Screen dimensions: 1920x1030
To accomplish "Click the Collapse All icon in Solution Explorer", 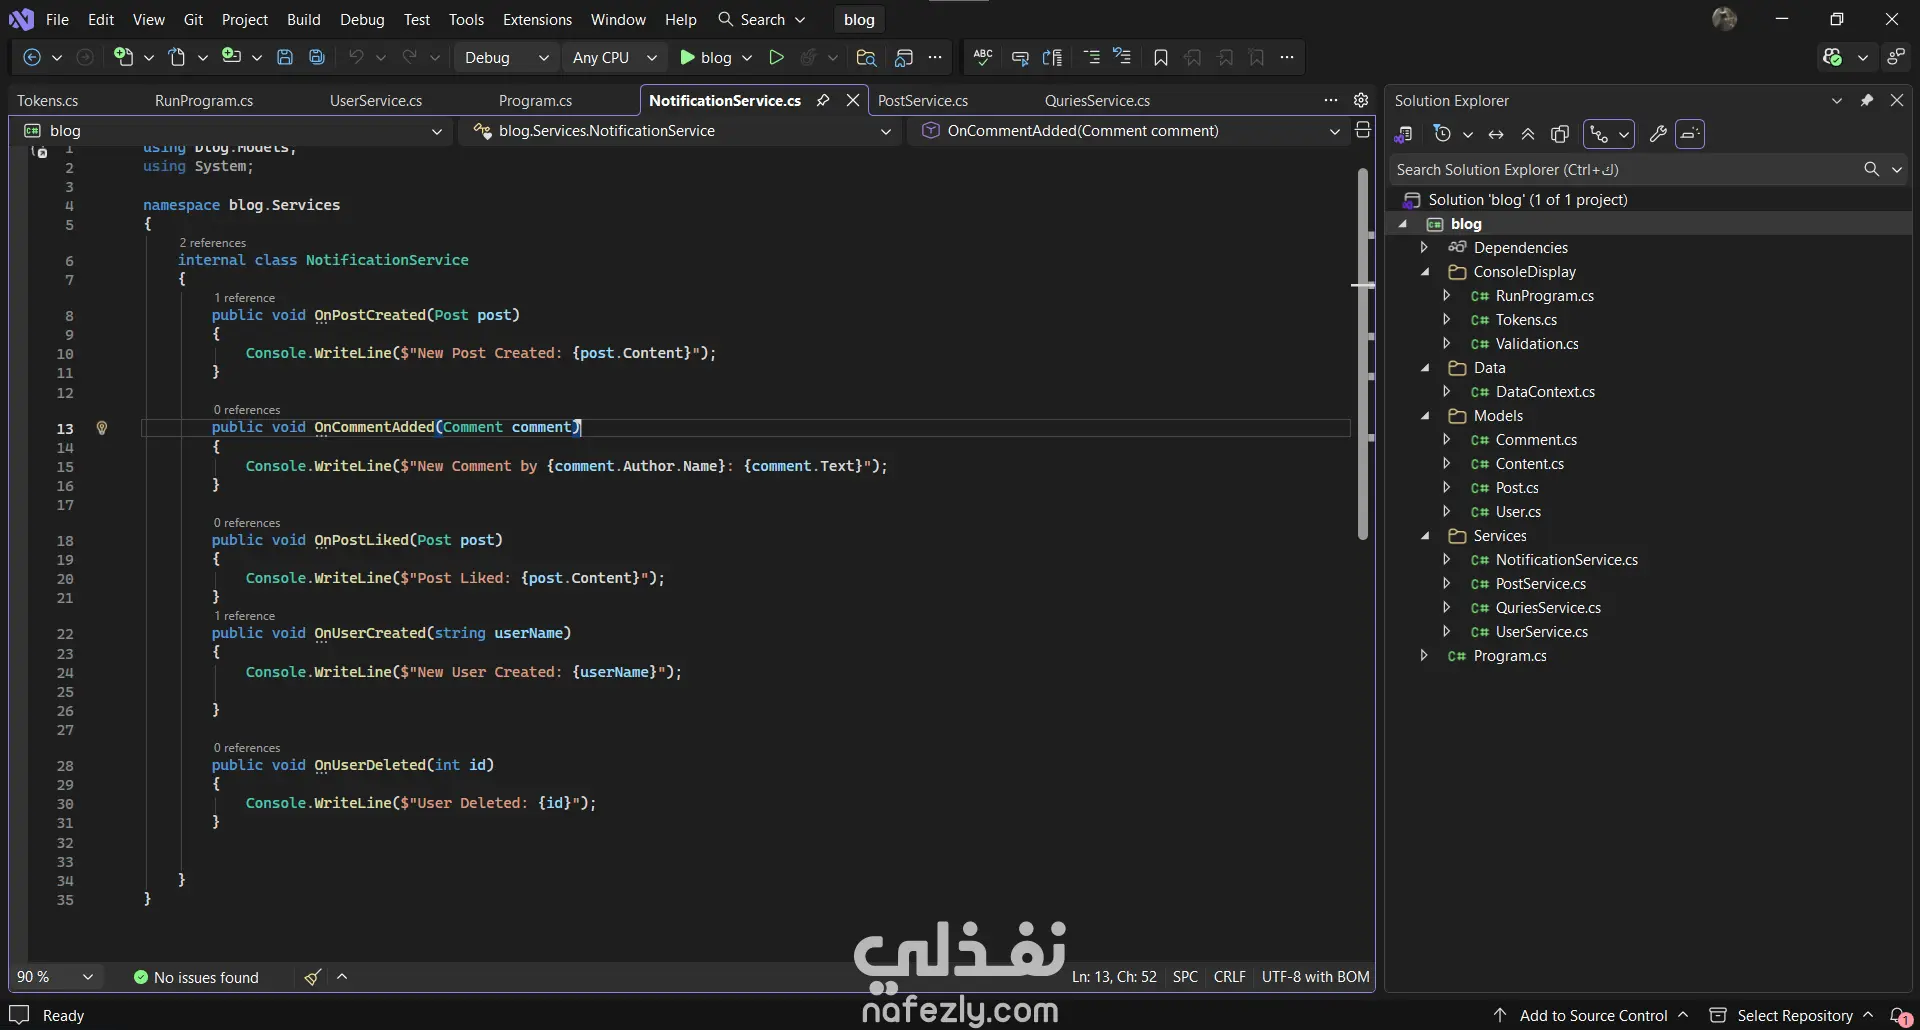I will pyautogui.click(x=1528, y=134).
